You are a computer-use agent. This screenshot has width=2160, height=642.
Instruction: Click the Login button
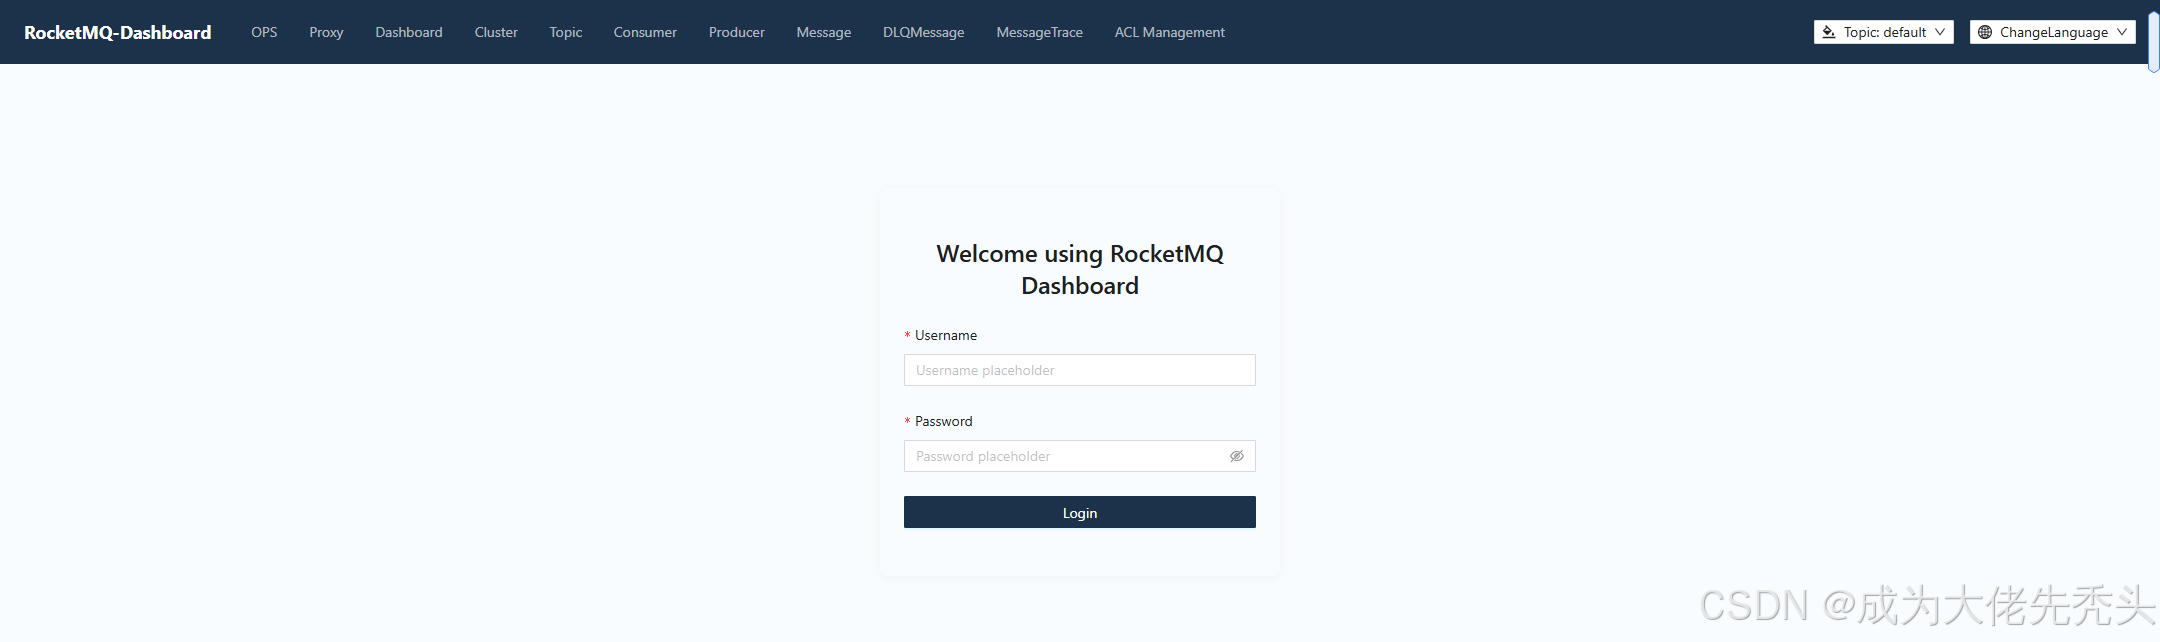(x=1080, y=512)
